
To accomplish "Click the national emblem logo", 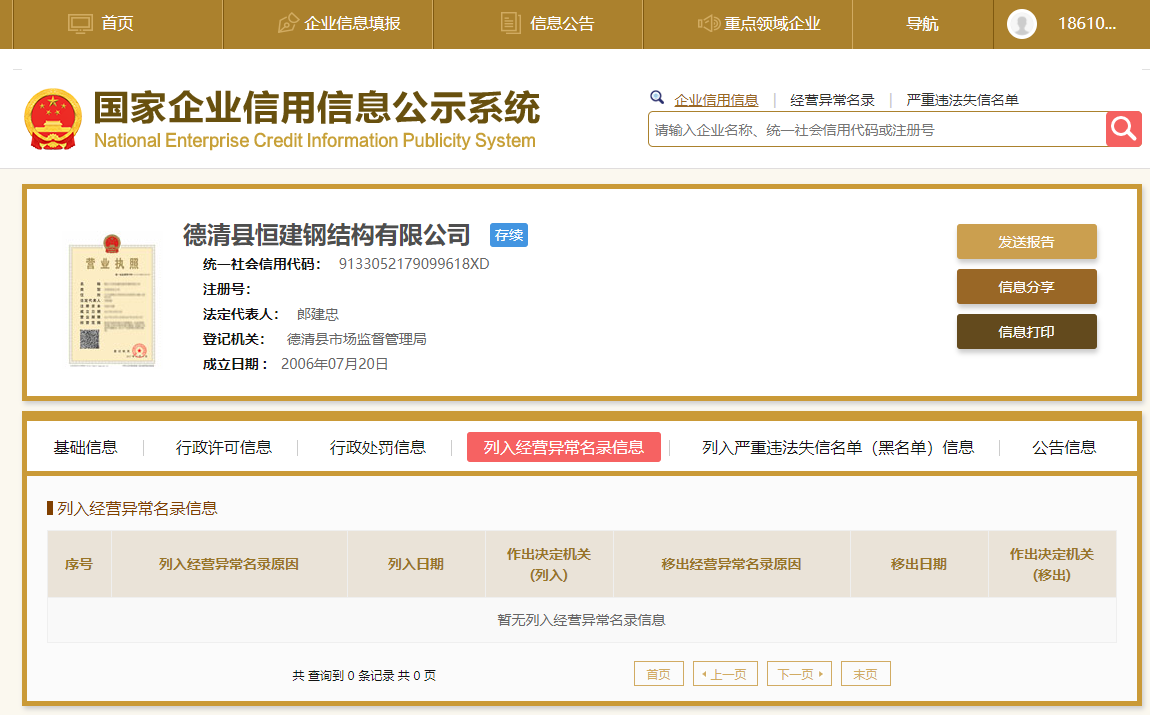I will click(53, 120).
